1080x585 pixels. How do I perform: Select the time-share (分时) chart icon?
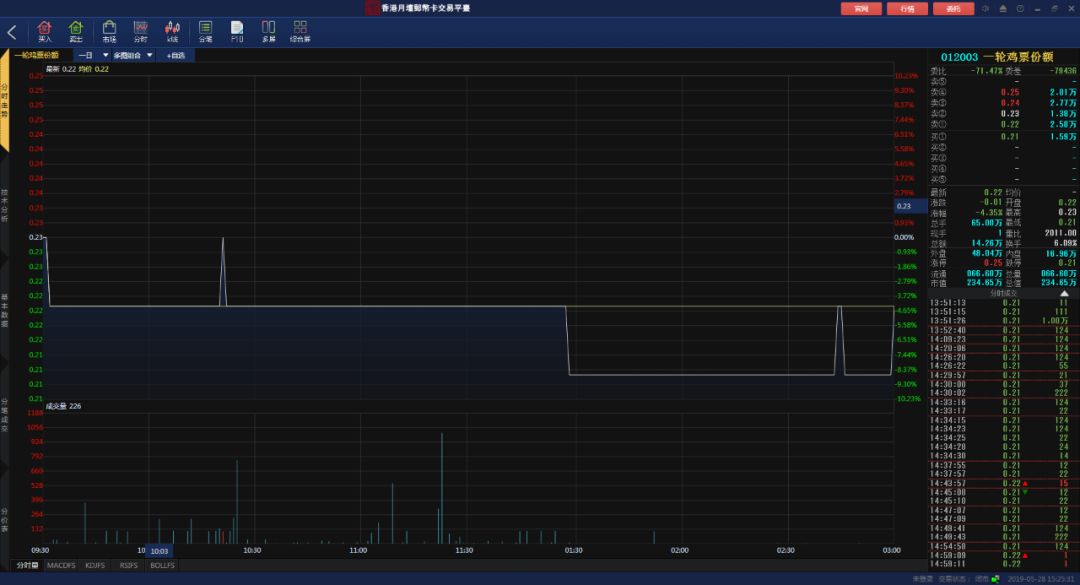coord(141,32)
